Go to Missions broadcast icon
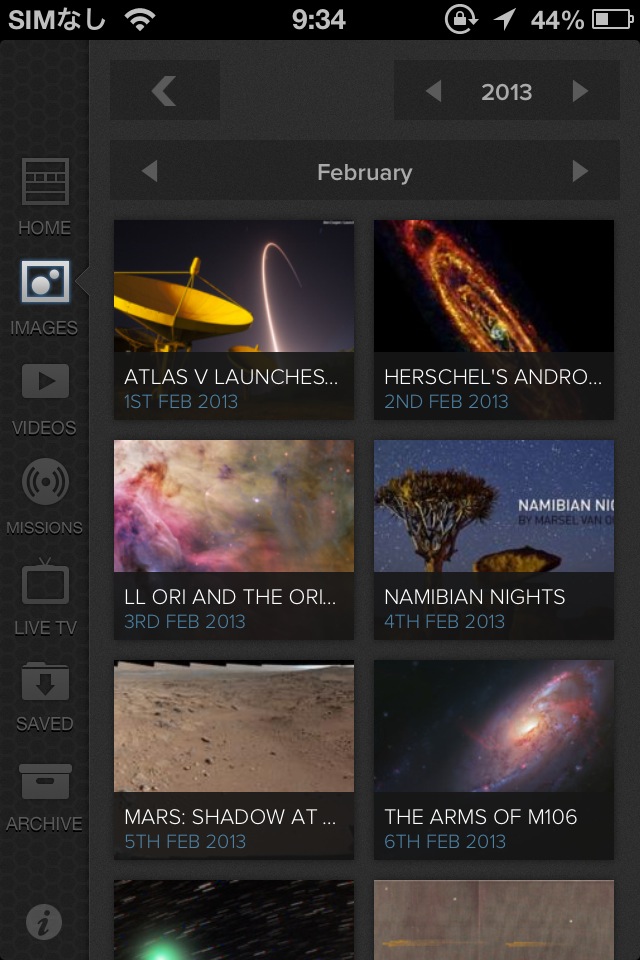 45,483
